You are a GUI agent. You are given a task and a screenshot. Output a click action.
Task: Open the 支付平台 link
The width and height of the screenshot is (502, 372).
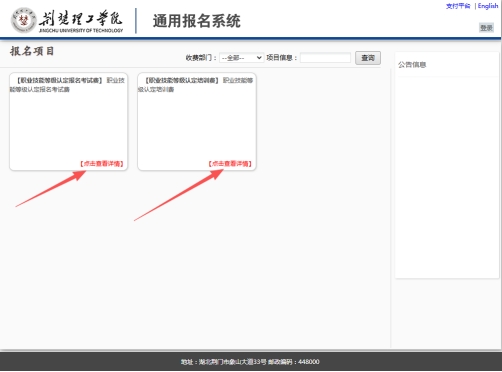point(458,6)
